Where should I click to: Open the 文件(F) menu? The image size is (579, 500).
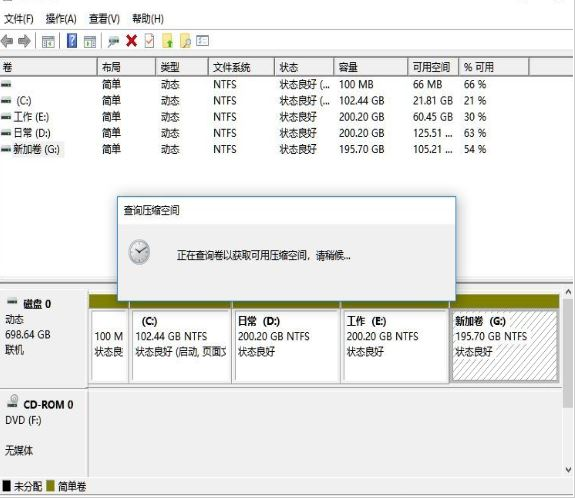tap(18, 18)
